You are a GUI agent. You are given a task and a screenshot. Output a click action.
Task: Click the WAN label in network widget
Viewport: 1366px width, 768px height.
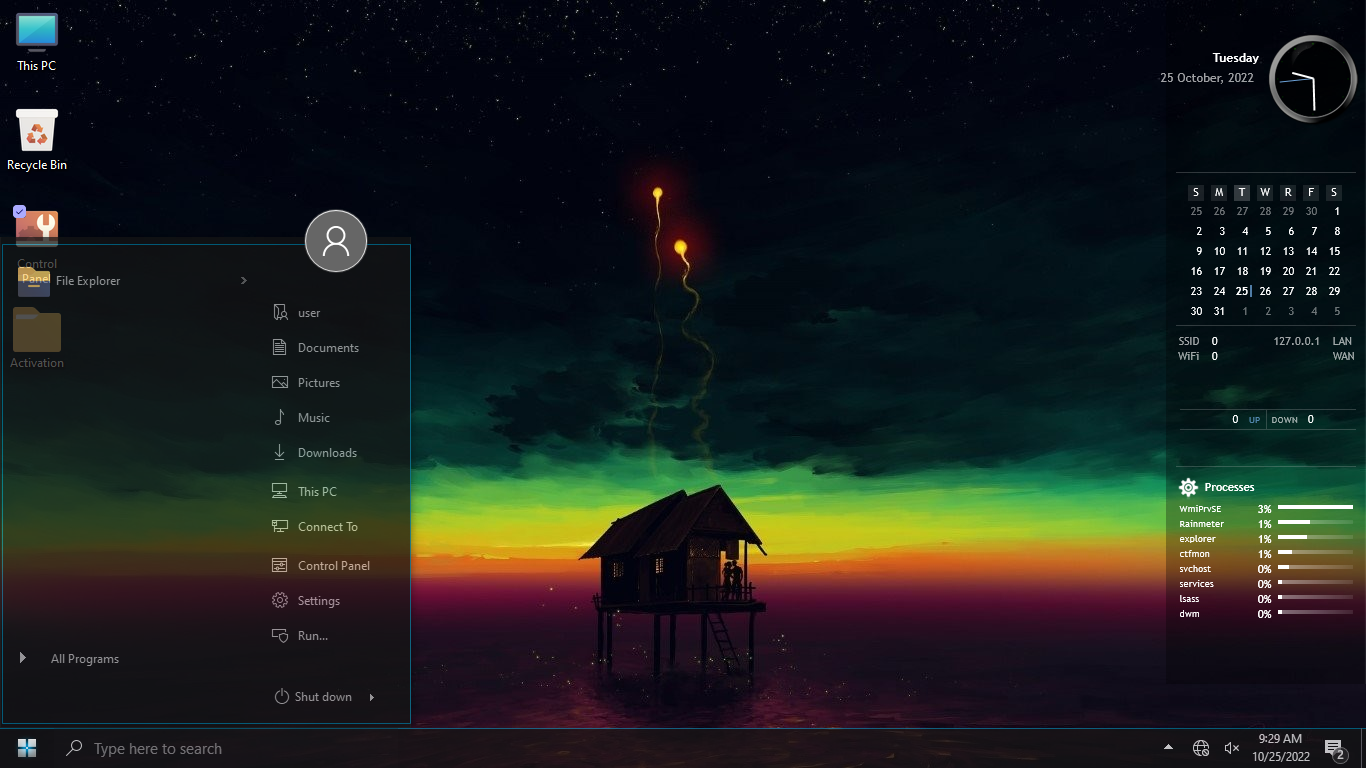pos(1343,356)
